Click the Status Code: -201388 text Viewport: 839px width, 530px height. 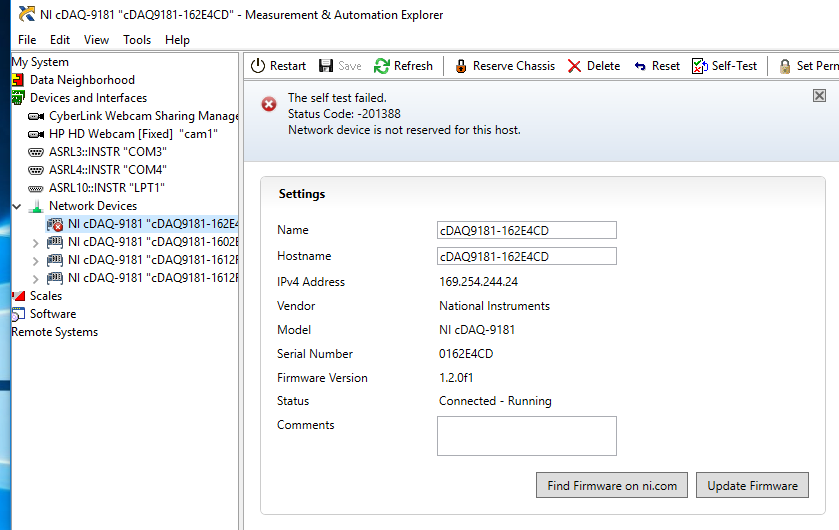344,114
